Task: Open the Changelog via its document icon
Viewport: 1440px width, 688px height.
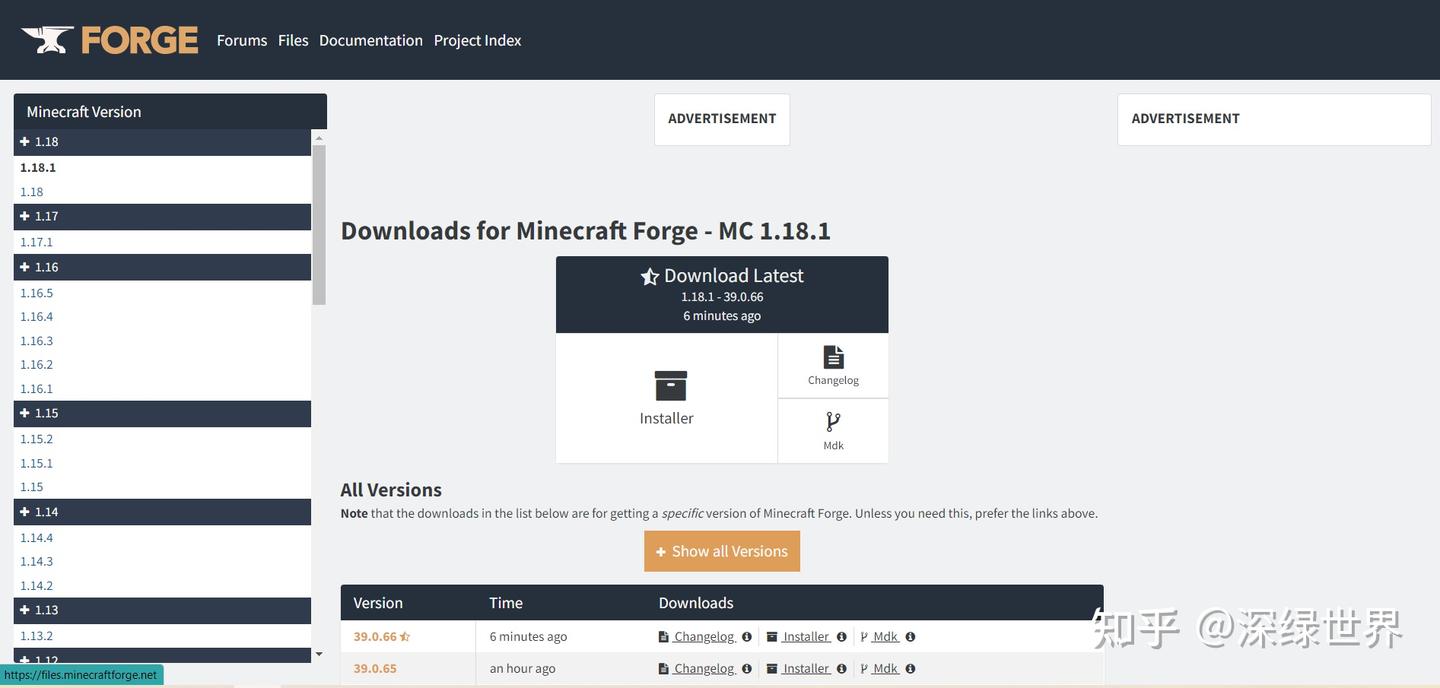Action: click(x=833, y=355)
